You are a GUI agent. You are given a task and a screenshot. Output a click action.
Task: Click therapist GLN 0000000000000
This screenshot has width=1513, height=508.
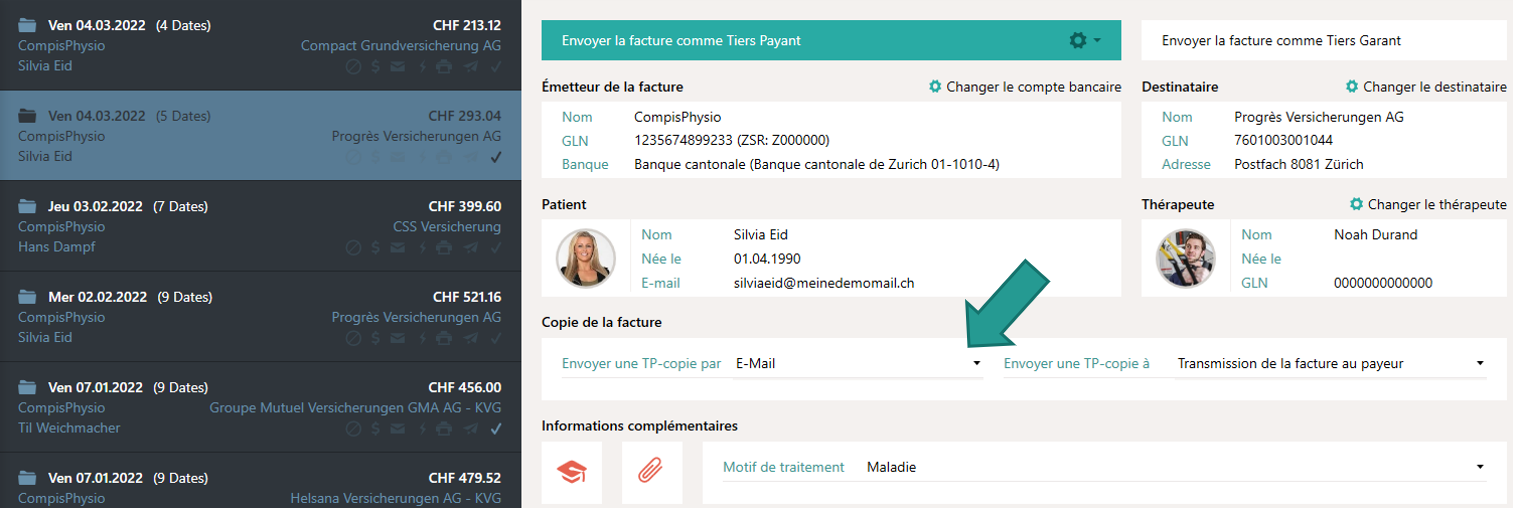pyautogui.click(x=1383, y=283)
